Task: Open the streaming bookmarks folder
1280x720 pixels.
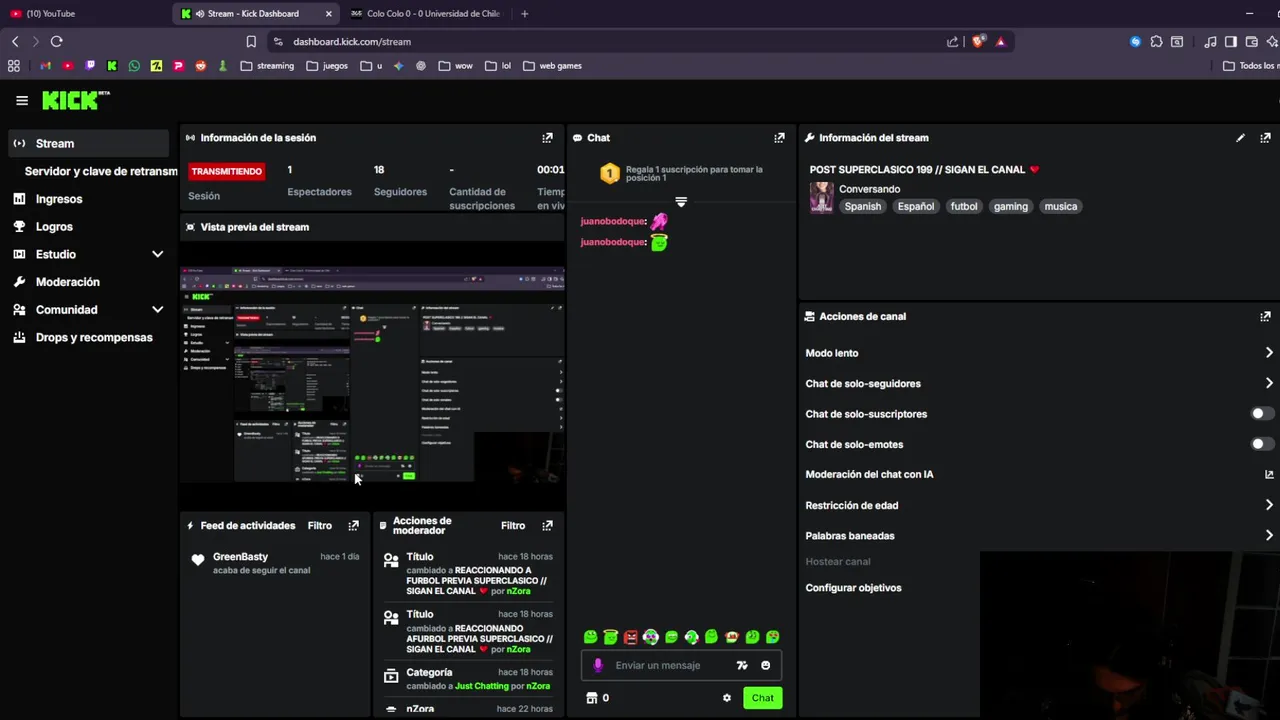Action: [267, 66]
